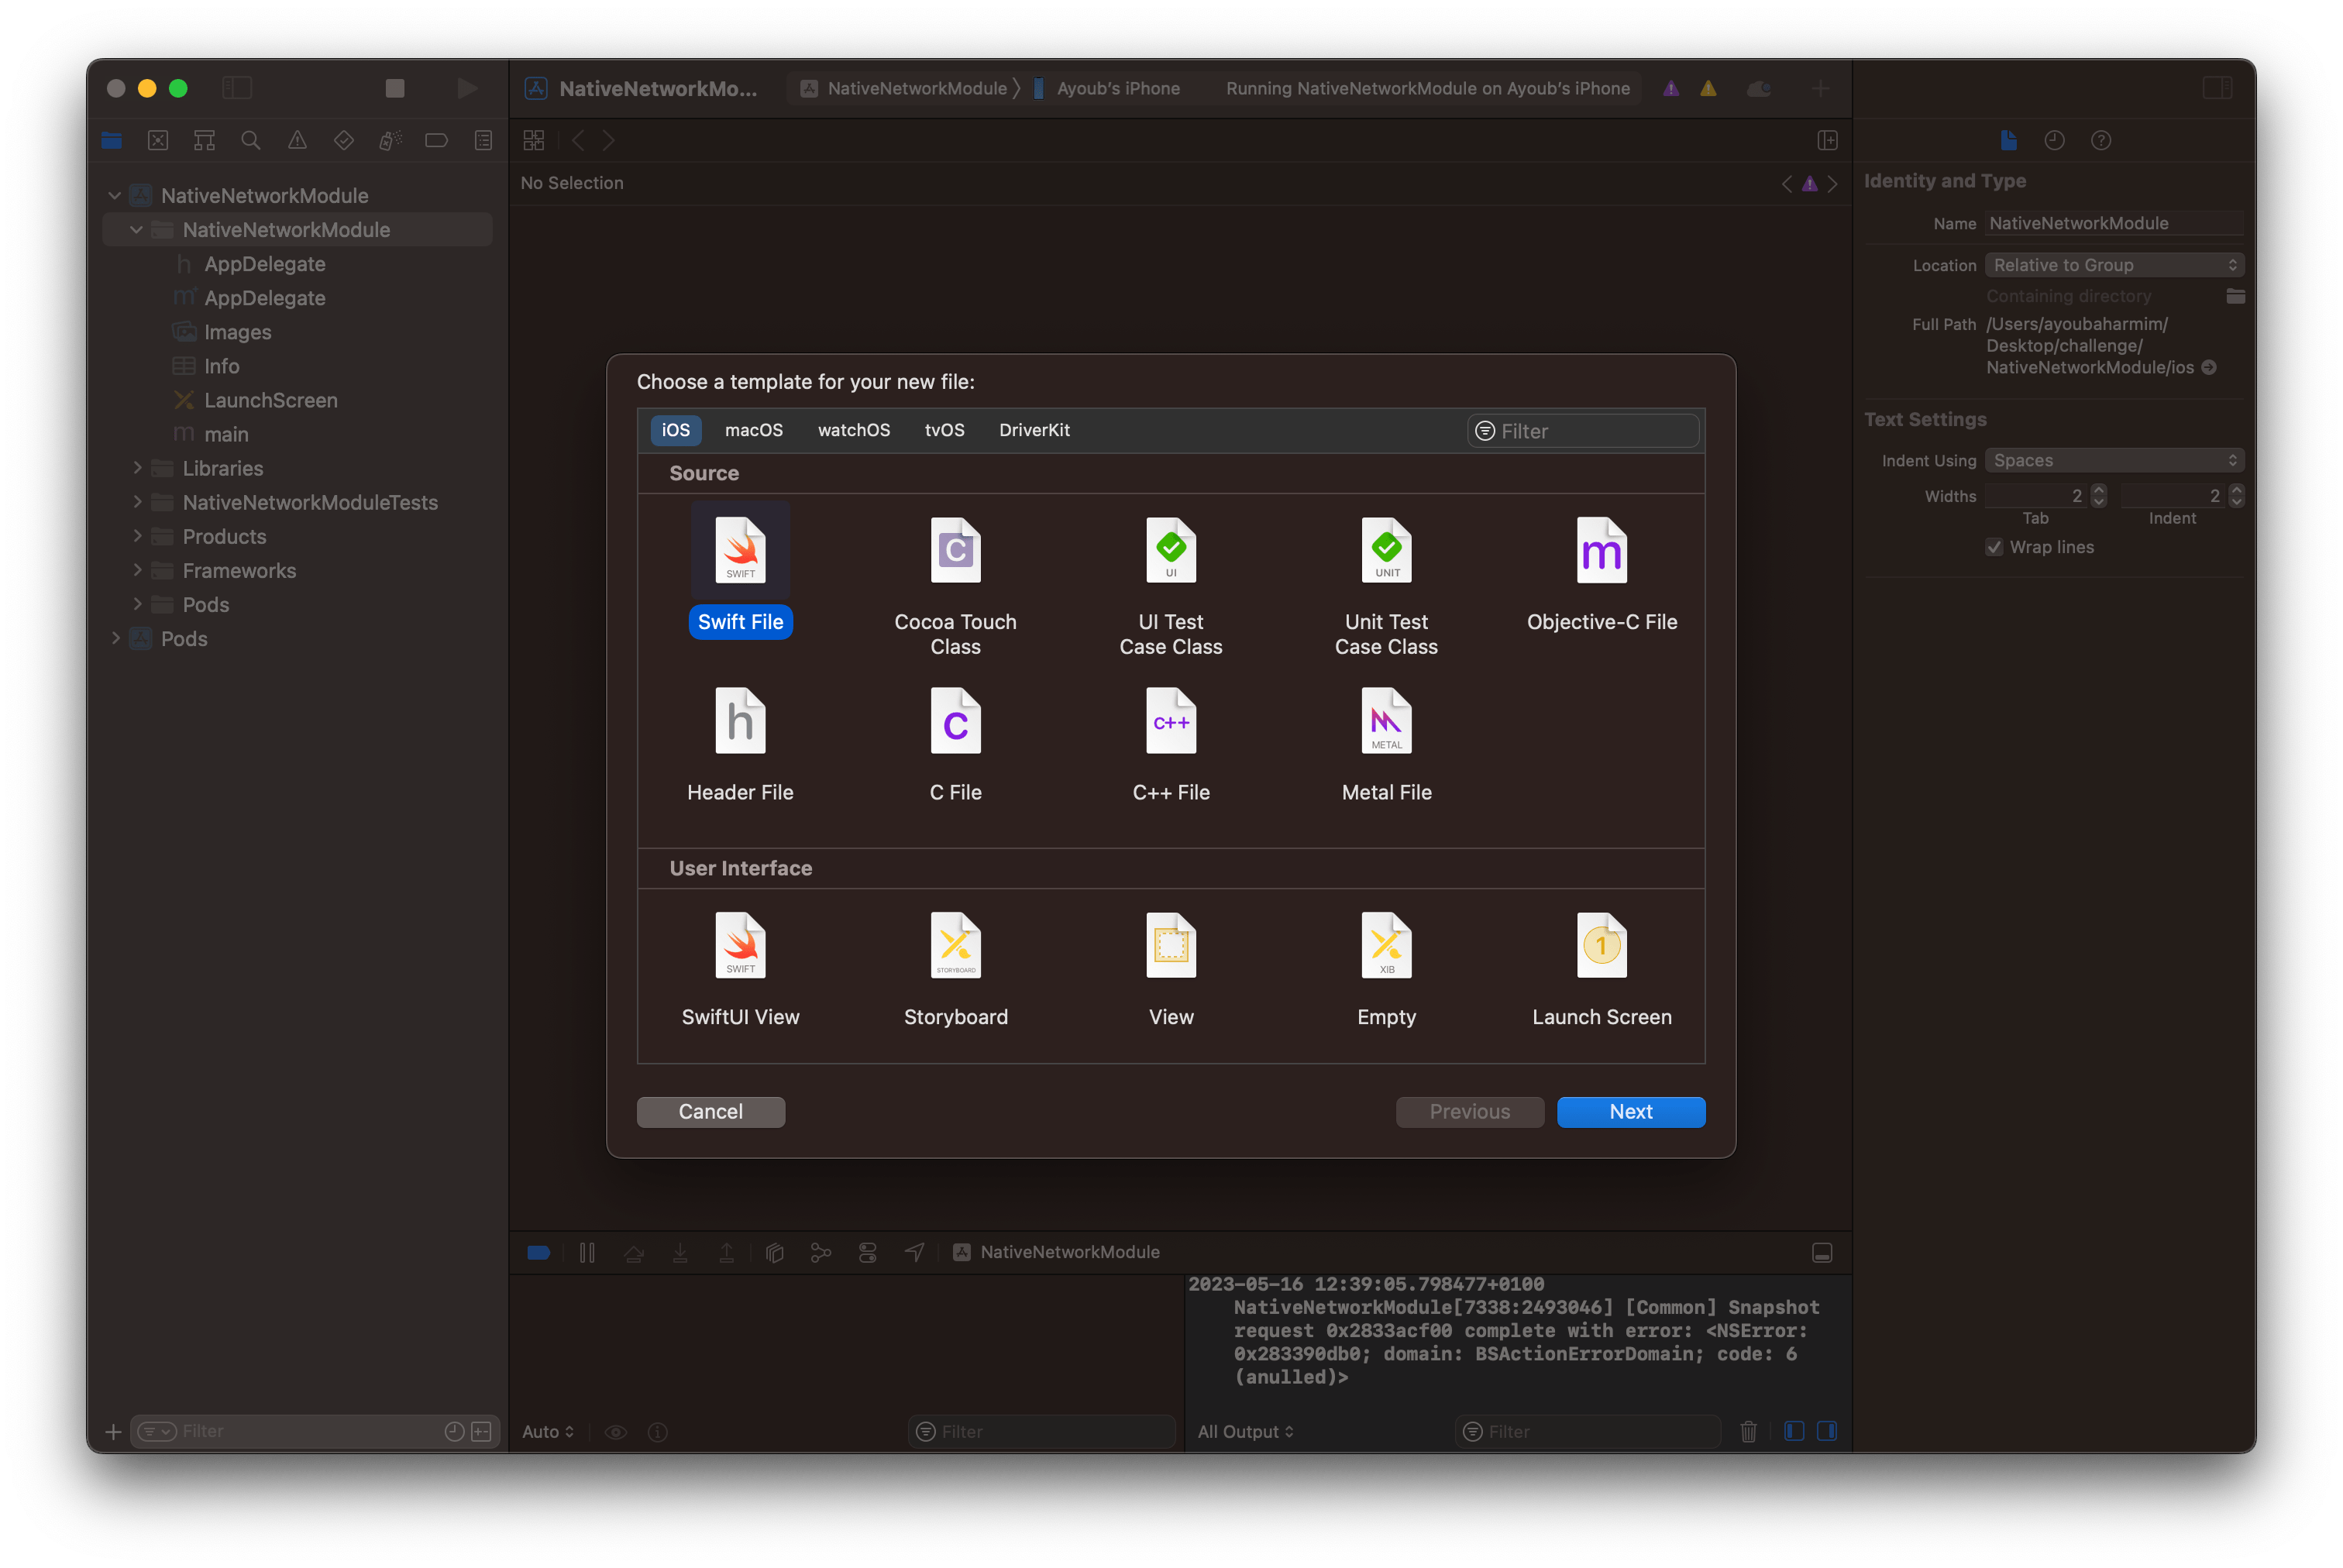The image size is (2343, 1568).
Task: Expand the Products group
Action: 137,535
